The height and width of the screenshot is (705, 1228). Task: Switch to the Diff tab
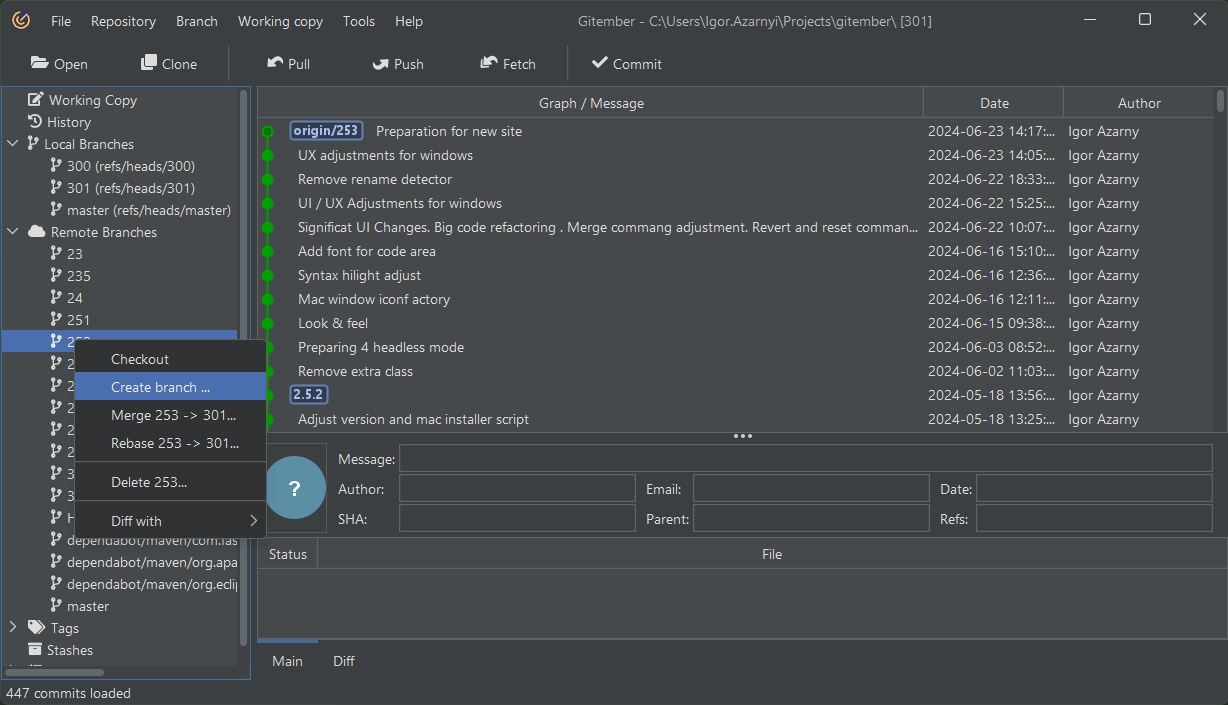[x=344, y=661]
